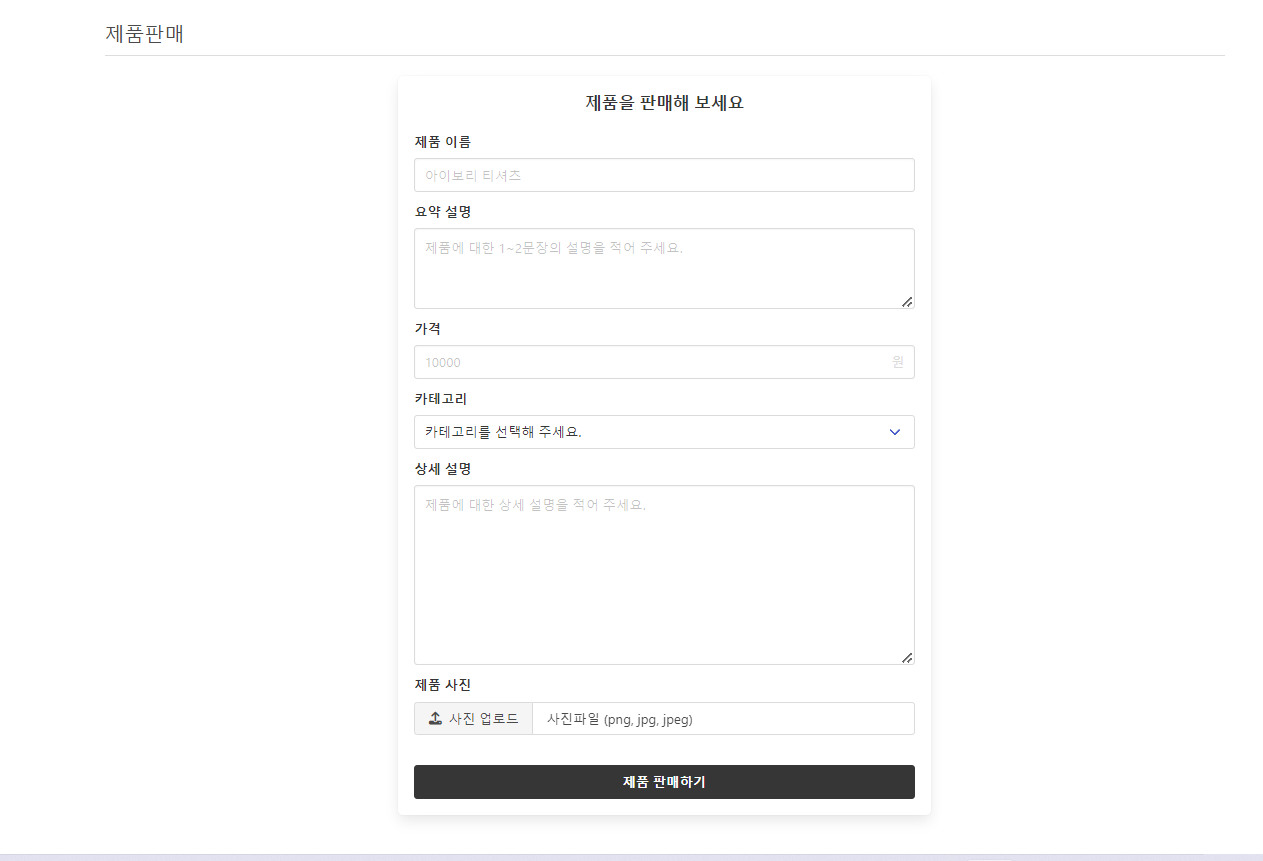Select the category dropdown to view options
Viewport: 1263px width, 861px height.
tap(664, 432)
